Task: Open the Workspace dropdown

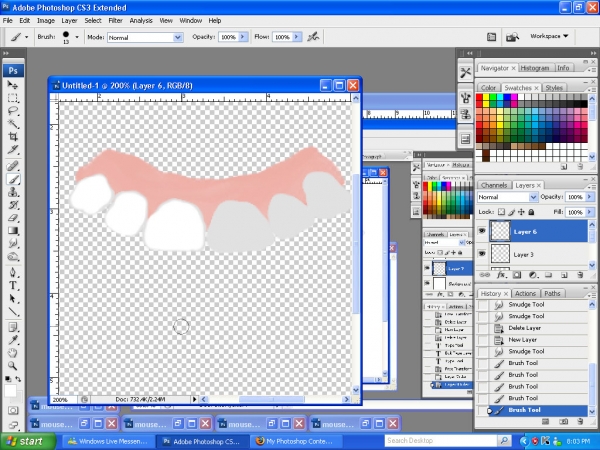Action: tap(549, 36)
